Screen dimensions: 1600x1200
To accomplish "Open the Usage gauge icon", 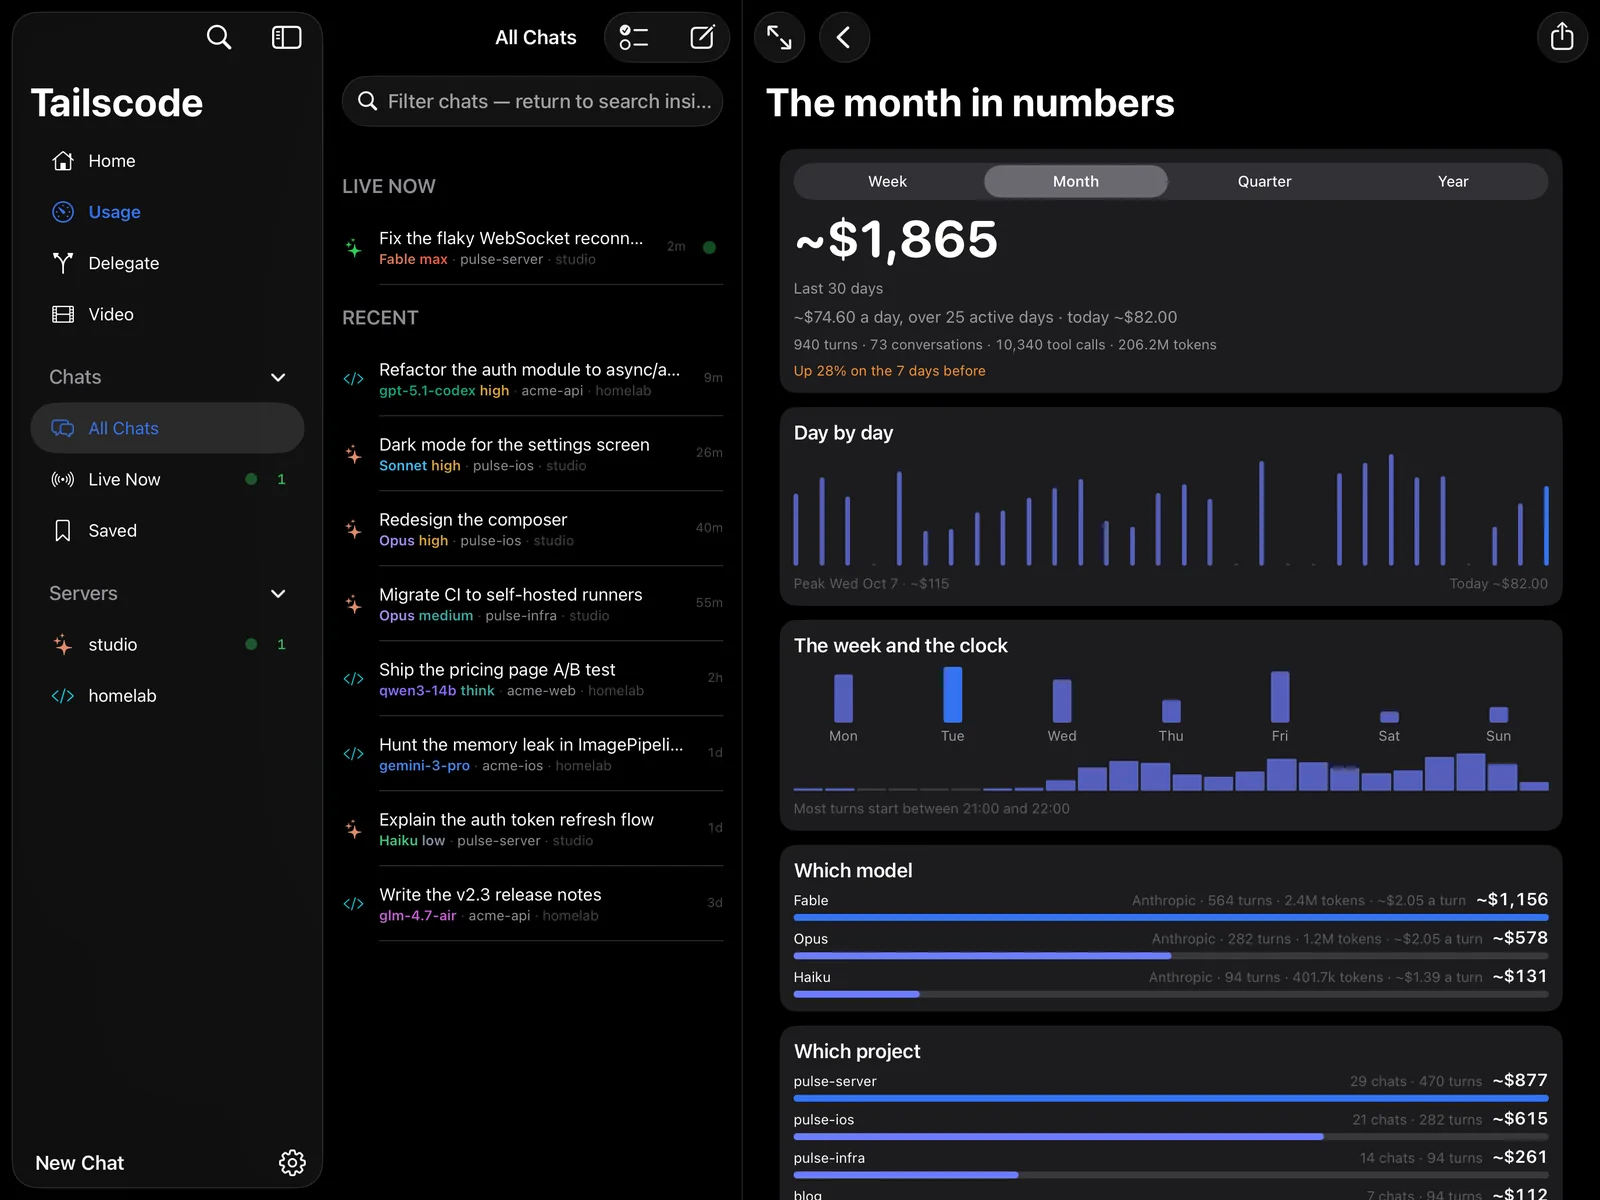I will (63, 212).
